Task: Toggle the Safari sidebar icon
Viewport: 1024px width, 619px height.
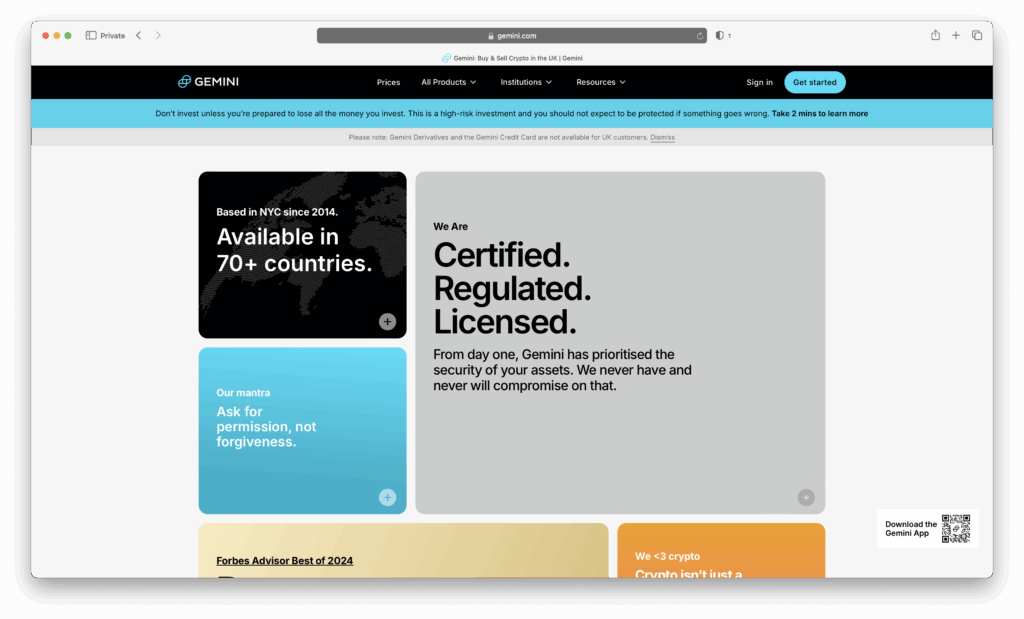Action: pos(91,35)
